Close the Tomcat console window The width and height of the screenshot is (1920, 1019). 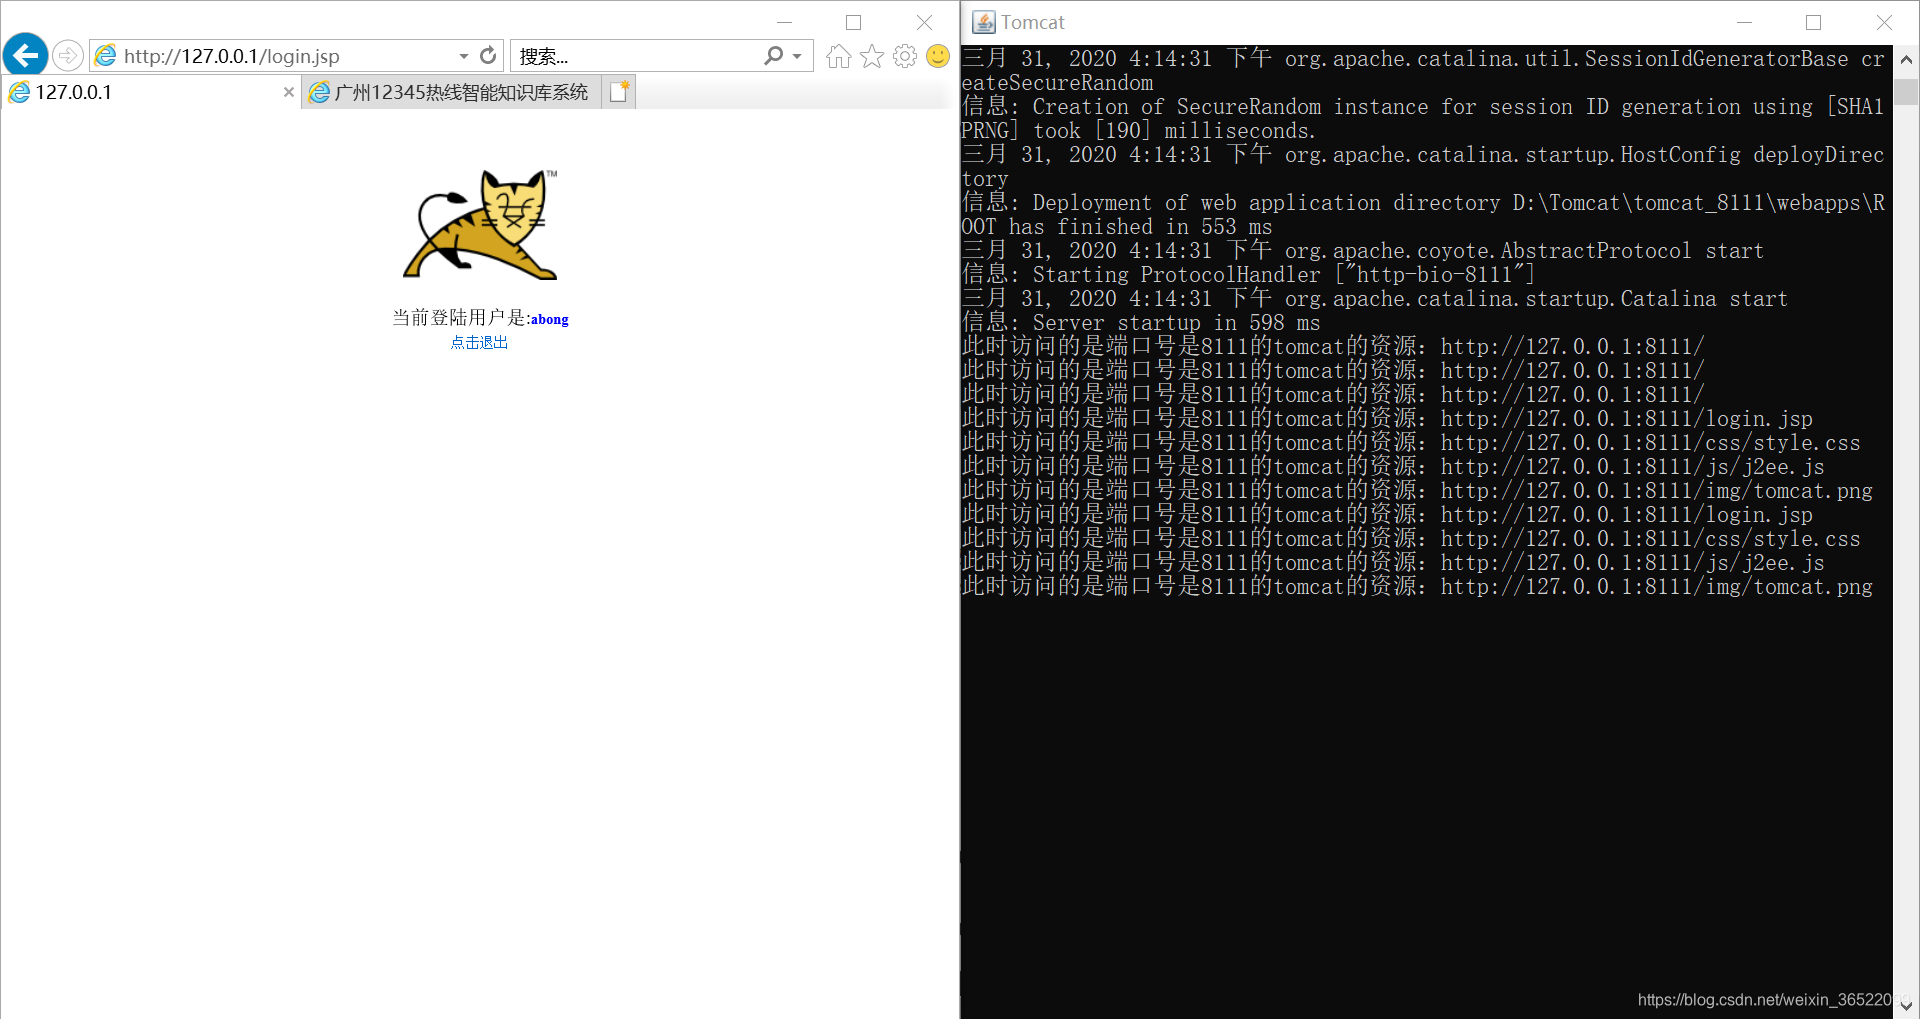click(x=1884, y=22)
